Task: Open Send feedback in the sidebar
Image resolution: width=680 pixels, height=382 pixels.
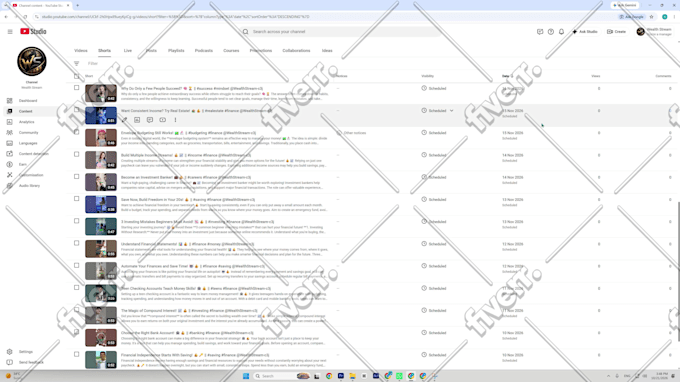Action: (31, 362)
